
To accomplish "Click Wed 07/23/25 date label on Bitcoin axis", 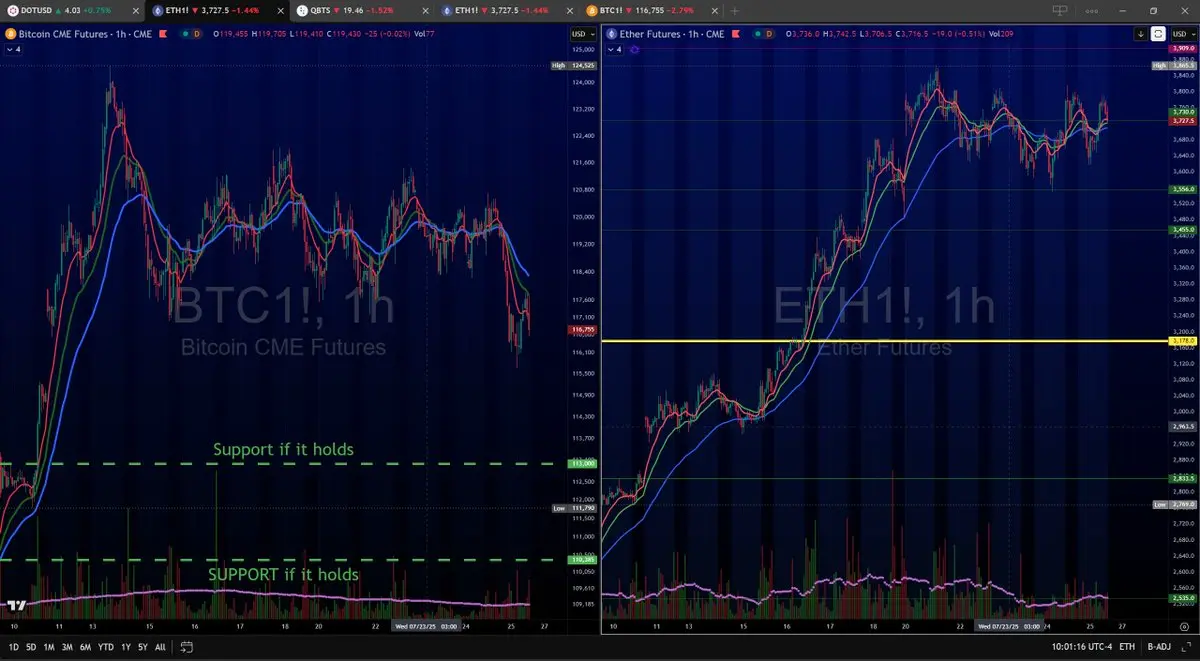I will tap(428, 627).
